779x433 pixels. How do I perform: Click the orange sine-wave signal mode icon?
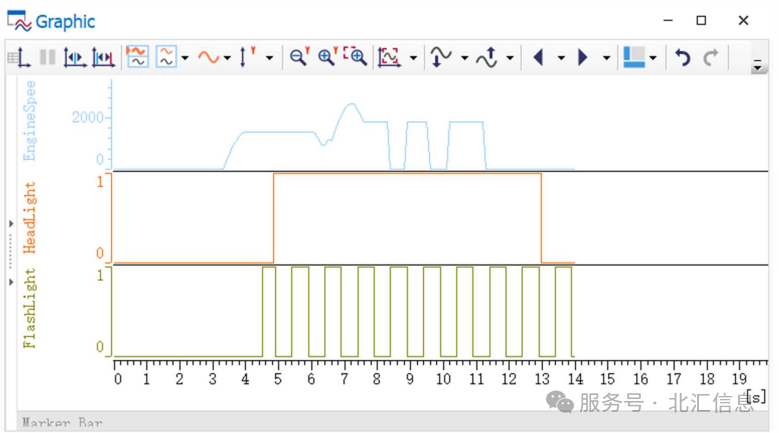coord(208,58)
